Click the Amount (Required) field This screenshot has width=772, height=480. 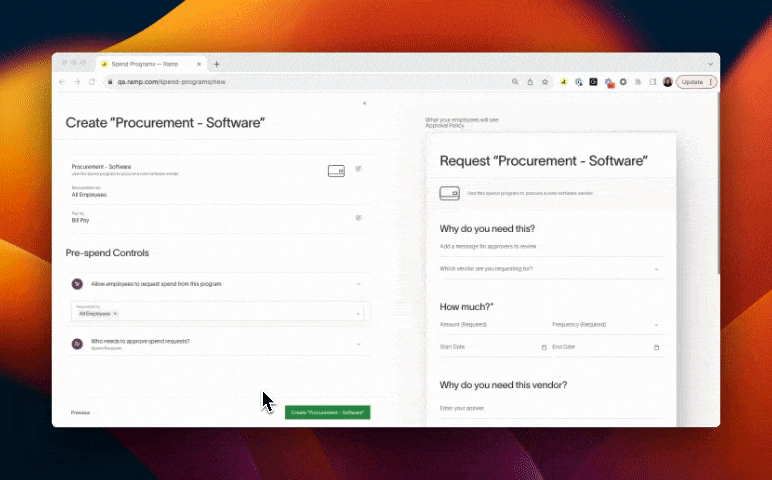pos(492,325)
